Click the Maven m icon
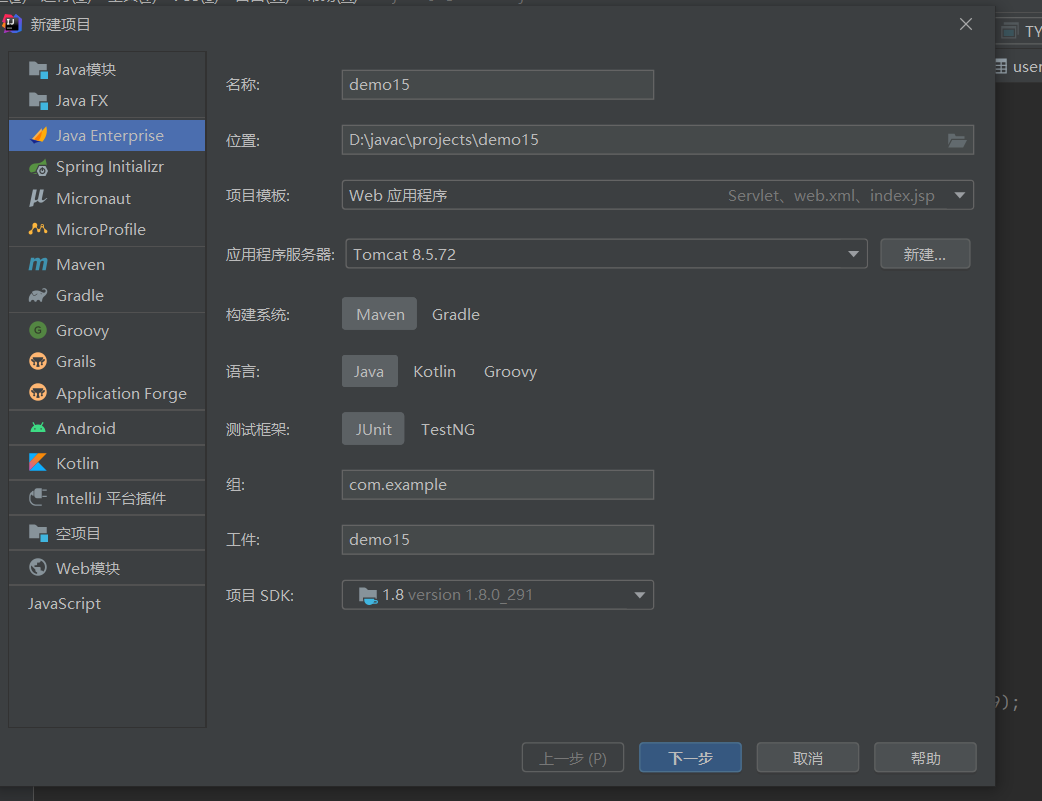 [38, 265]
